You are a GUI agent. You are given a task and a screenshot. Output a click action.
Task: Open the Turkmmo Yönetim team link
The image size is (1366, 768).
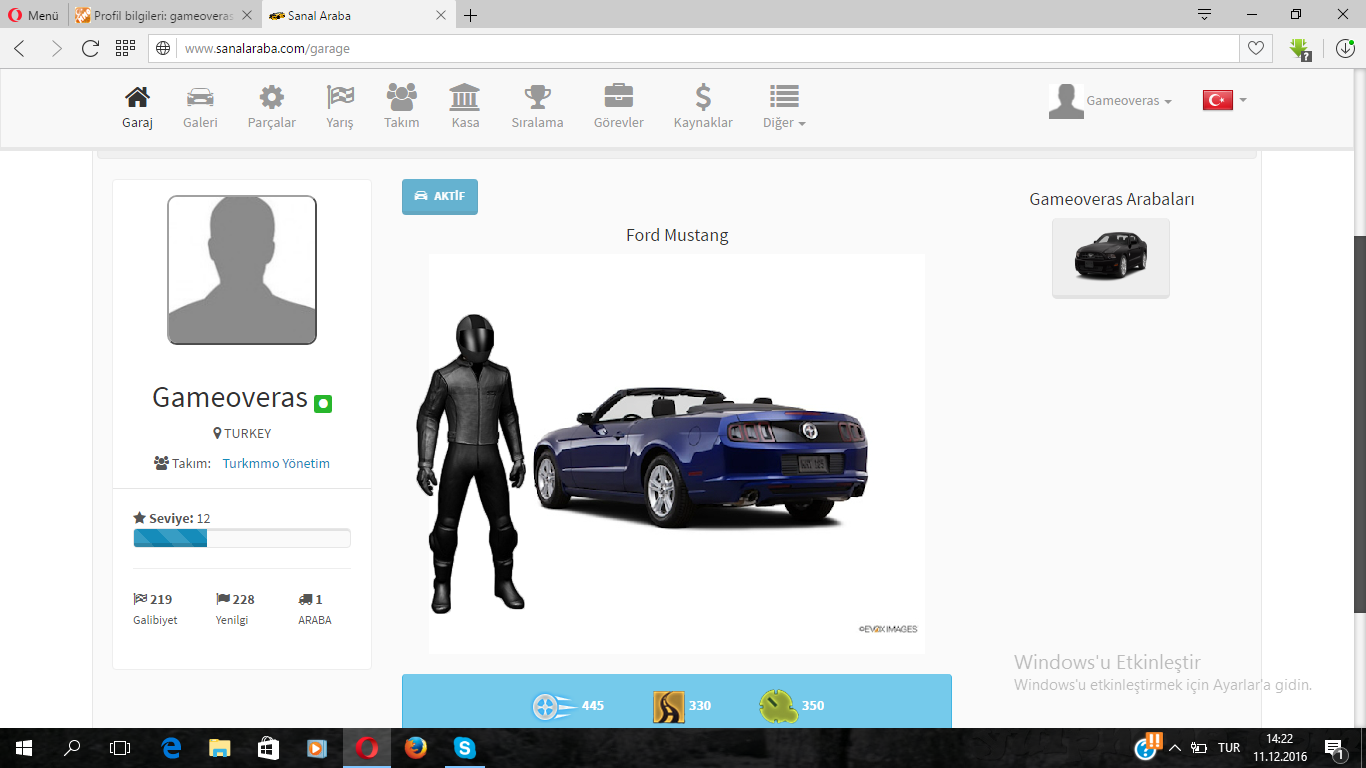click(276, 464)
